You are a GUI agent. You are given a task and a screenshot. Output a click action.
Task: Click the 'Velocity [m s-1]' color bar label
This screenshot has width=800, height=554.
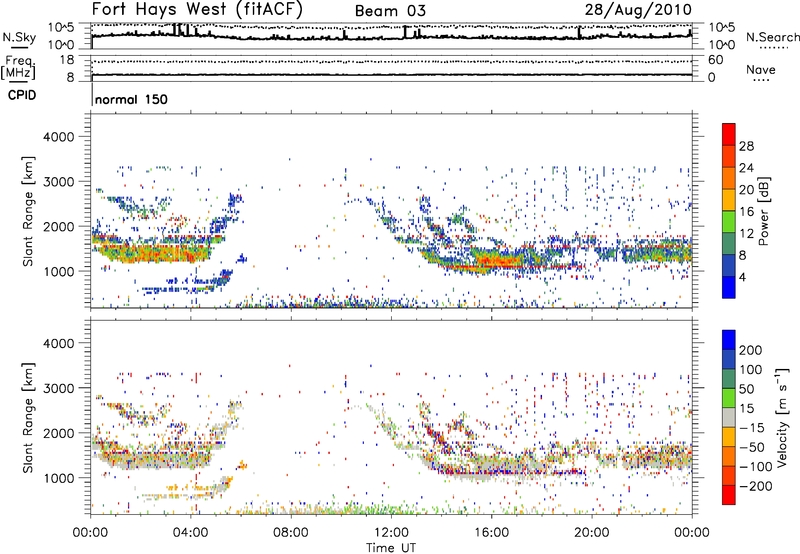782,417
